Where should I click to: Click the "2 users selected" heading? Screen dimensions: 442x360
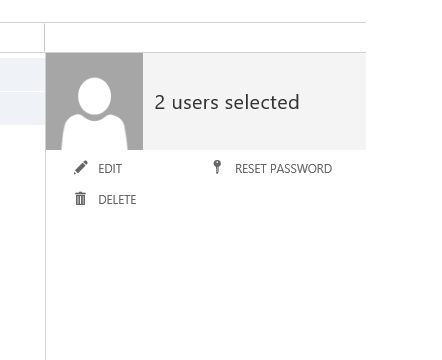click(227, 102)
